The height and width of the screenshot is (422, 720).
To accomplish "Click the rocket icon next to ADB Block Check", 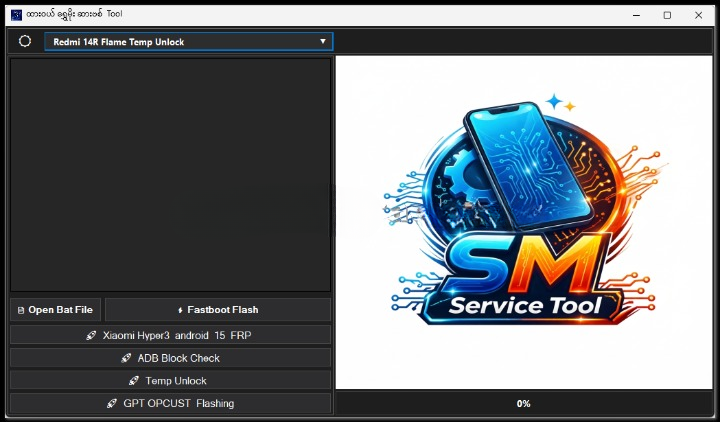I will [127, 358].
